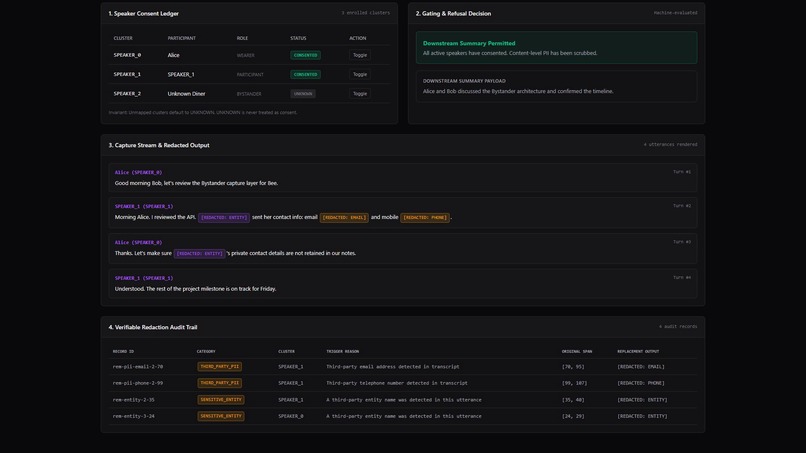Click the THIRD_PARTY_PII badge in the email record row
Viewport: 806px width, 453px height.
[x=219, y=367]
